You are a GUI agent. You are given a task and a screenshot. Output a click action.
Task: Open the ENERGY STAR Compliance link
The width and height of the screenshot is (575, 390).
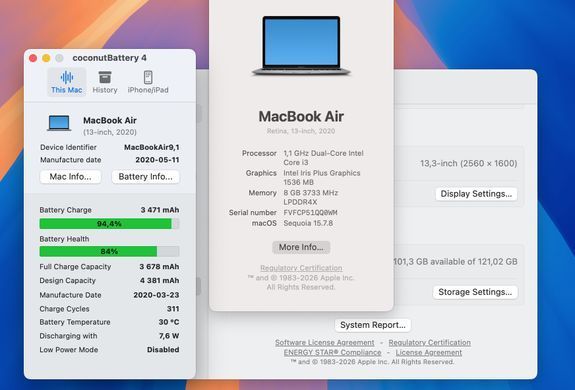[x=332, y=352]
